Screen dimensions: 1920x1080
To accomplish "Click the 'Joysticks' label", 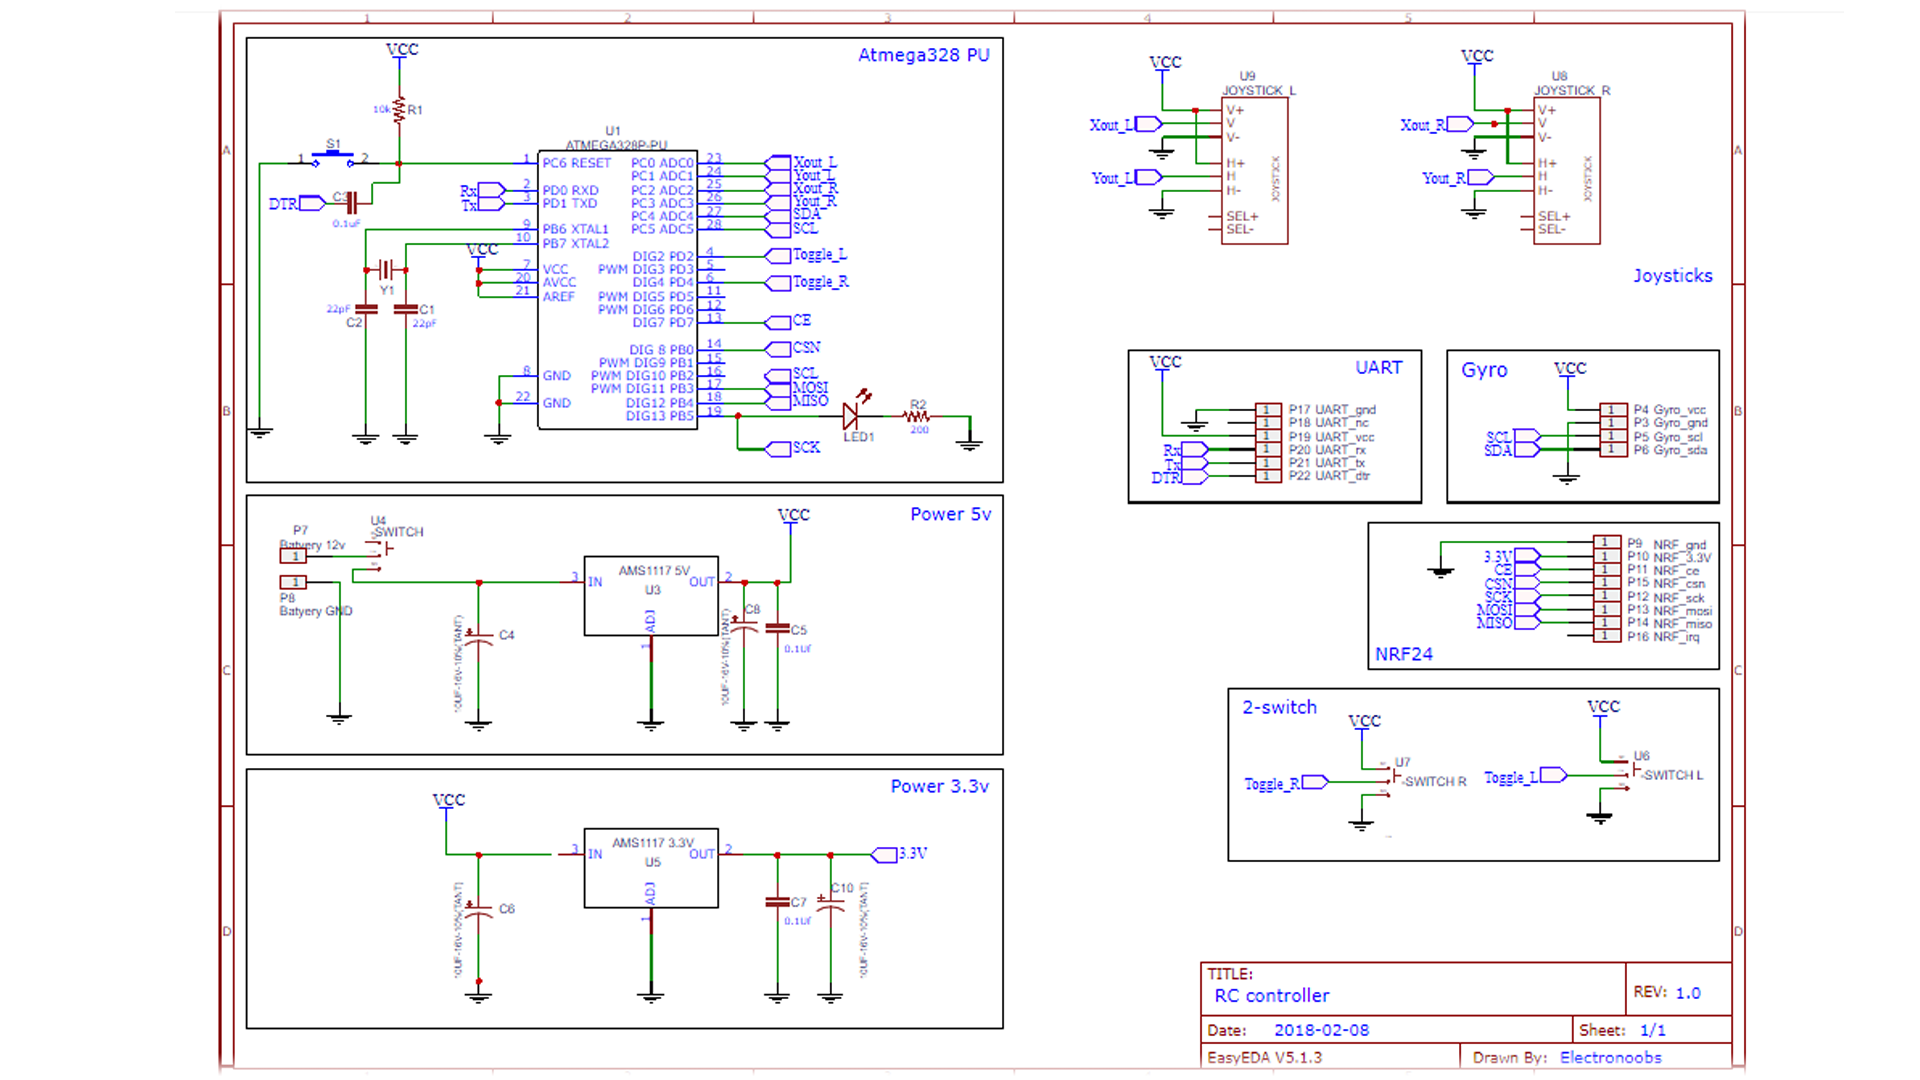I will 1672,275.
